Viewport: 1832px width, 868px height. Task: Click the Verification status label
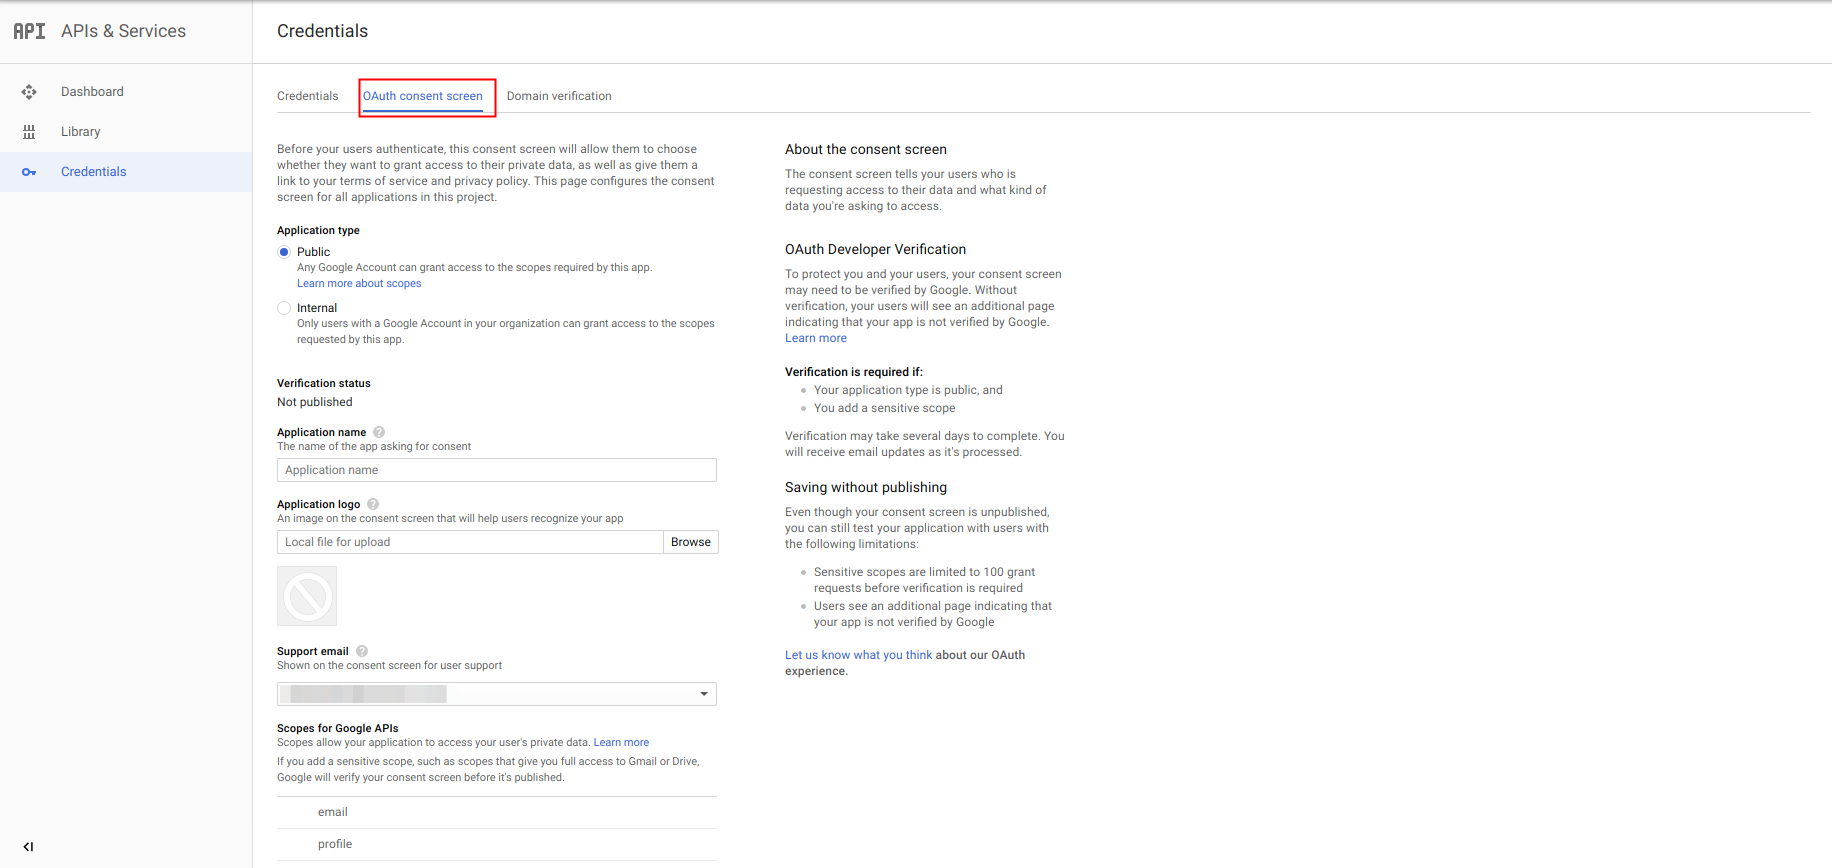(x=324, y=383)
